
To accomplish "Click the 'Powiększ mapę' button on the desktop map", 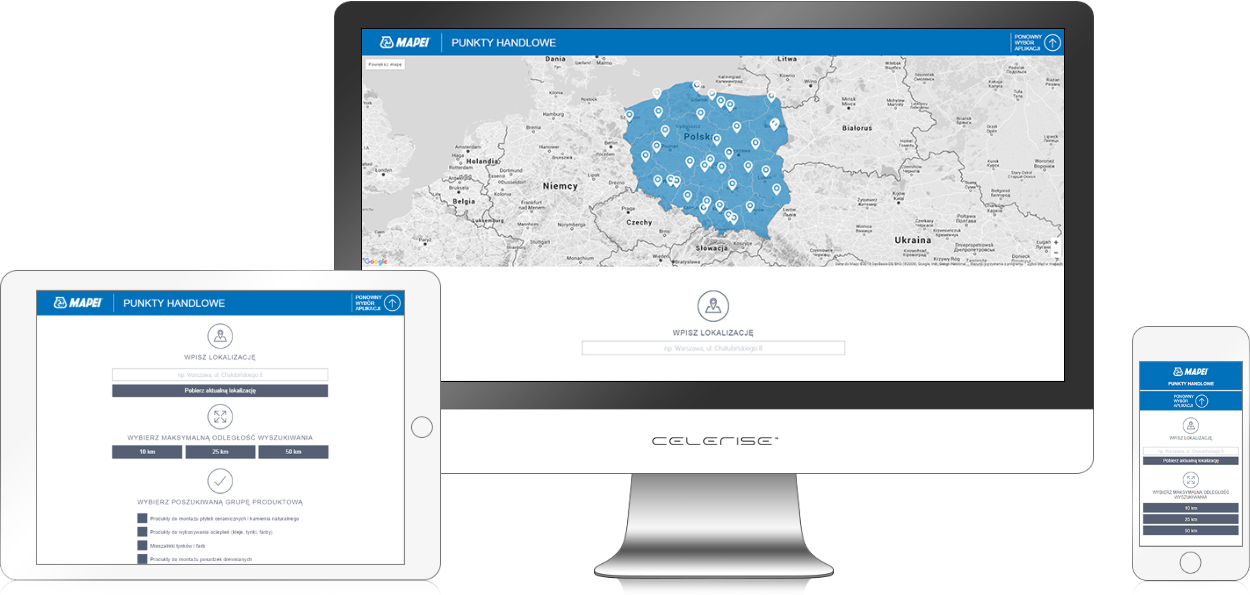I will [x=384, y=64].
